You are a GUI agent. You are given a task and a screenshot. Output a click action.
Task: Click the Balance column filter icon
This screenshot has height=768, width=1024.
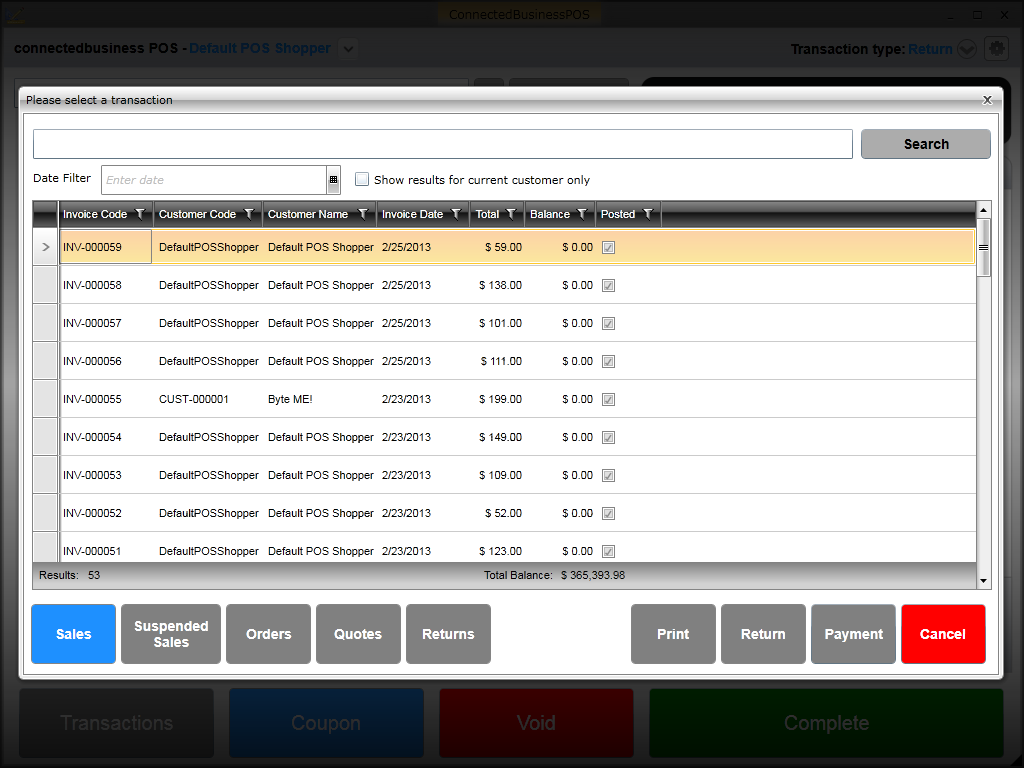pyautogui.click(x=582, y=214)
